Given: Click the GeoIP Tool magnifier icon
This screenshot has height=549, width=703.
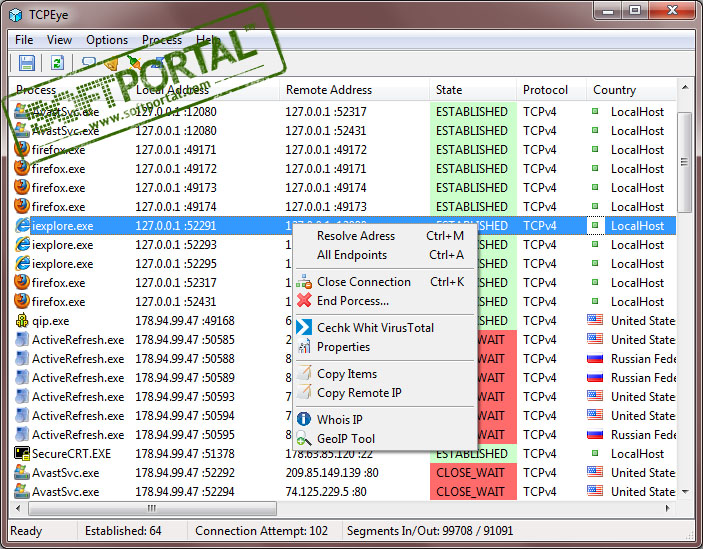Looking at the screenshot, I should pyautogui.click(x=304, y=438).
